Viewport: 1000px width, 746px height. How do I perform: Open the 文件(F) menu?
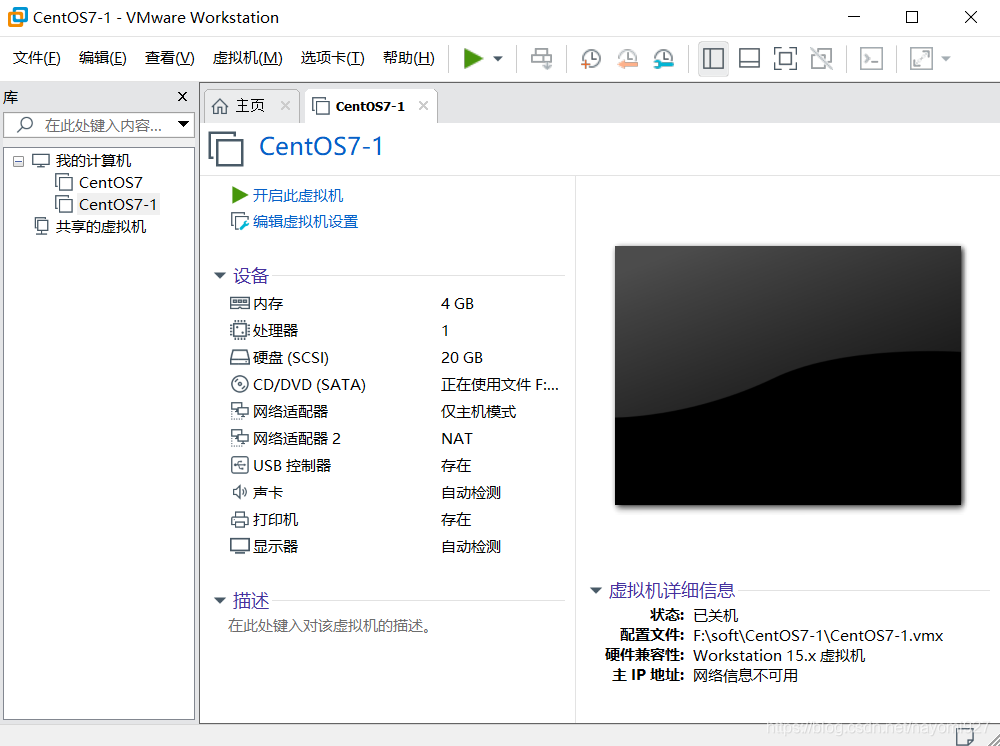pyautogui.click(x=37, y=58)
